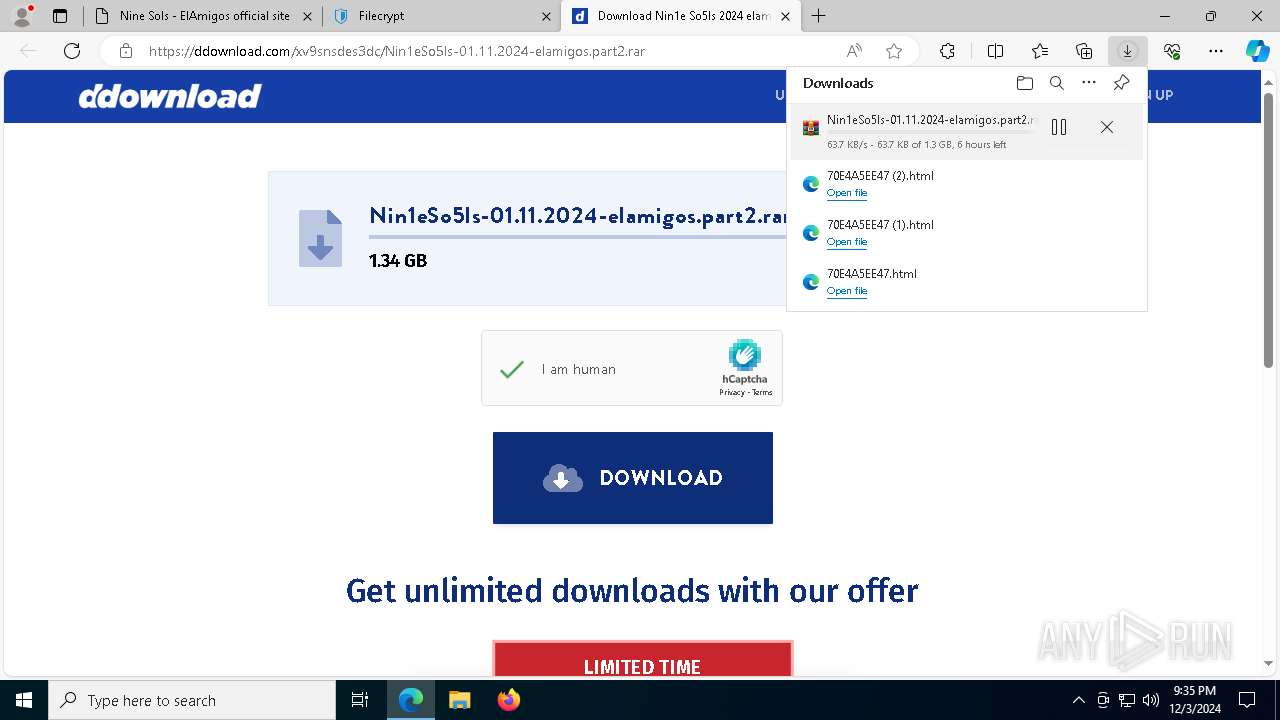Click the file download icon on page

320,238
